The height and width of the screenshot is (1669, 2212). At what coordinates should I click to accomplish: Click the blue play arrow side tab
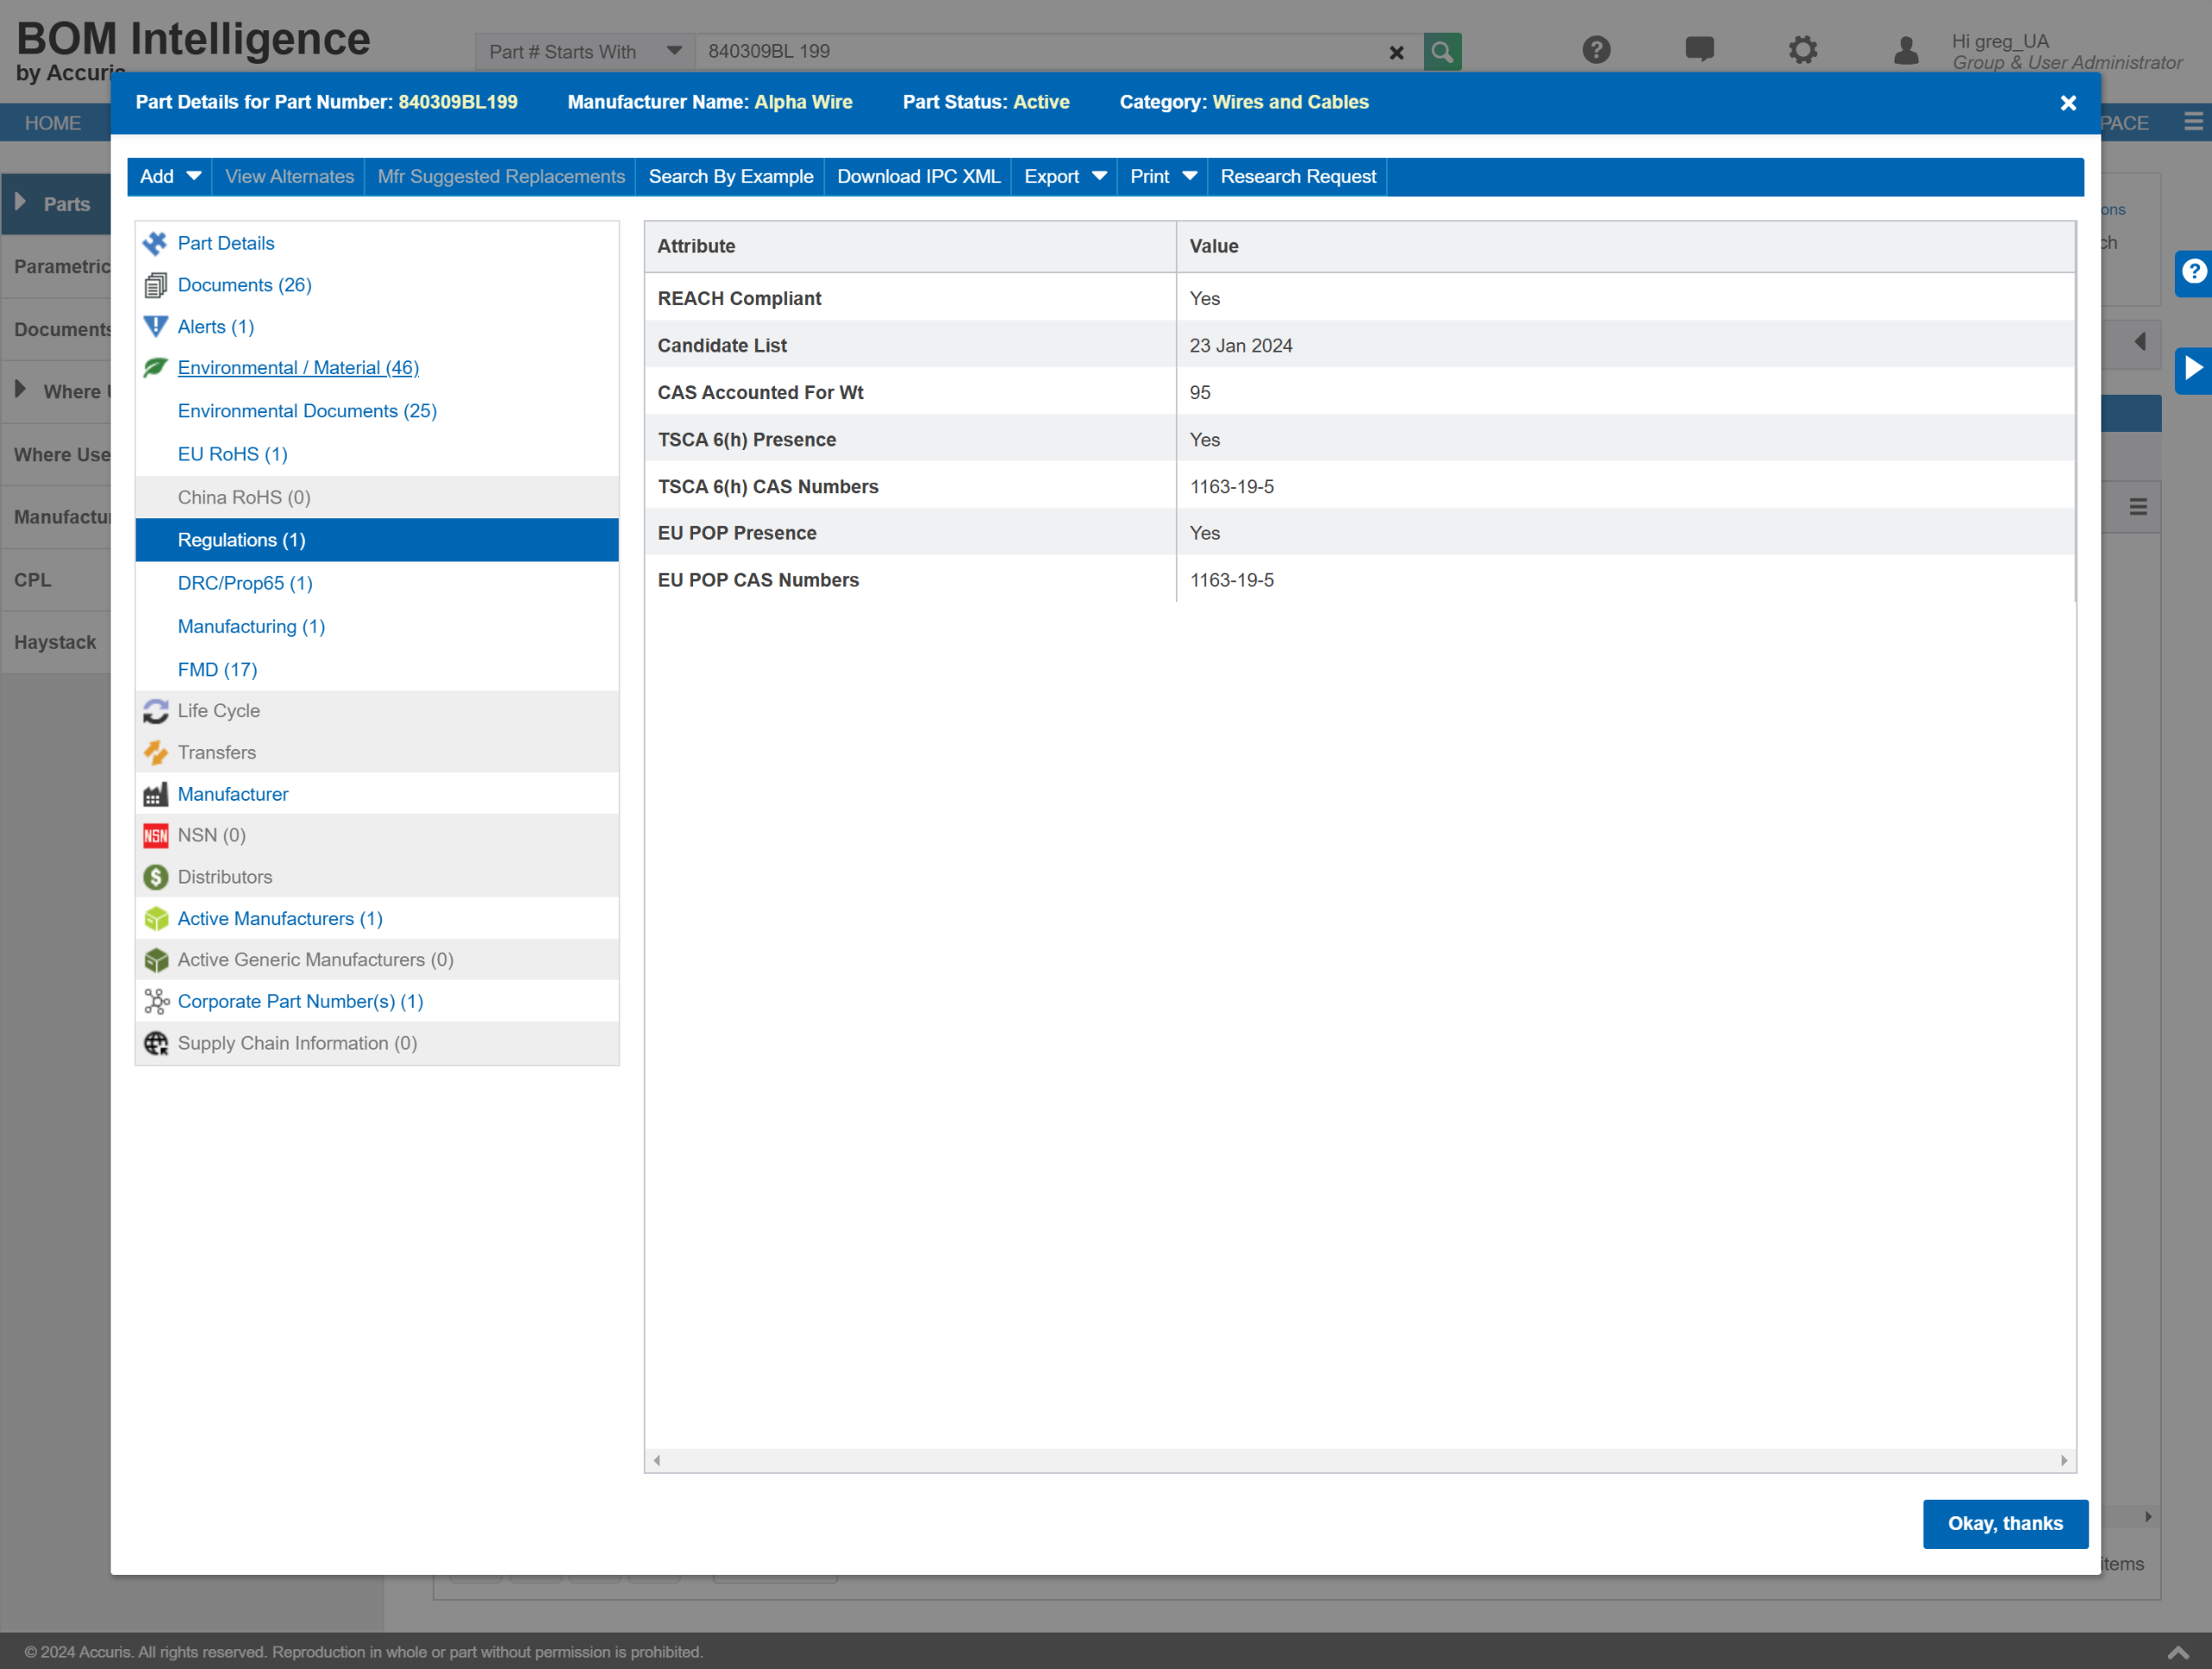(x=2193, y=369)
